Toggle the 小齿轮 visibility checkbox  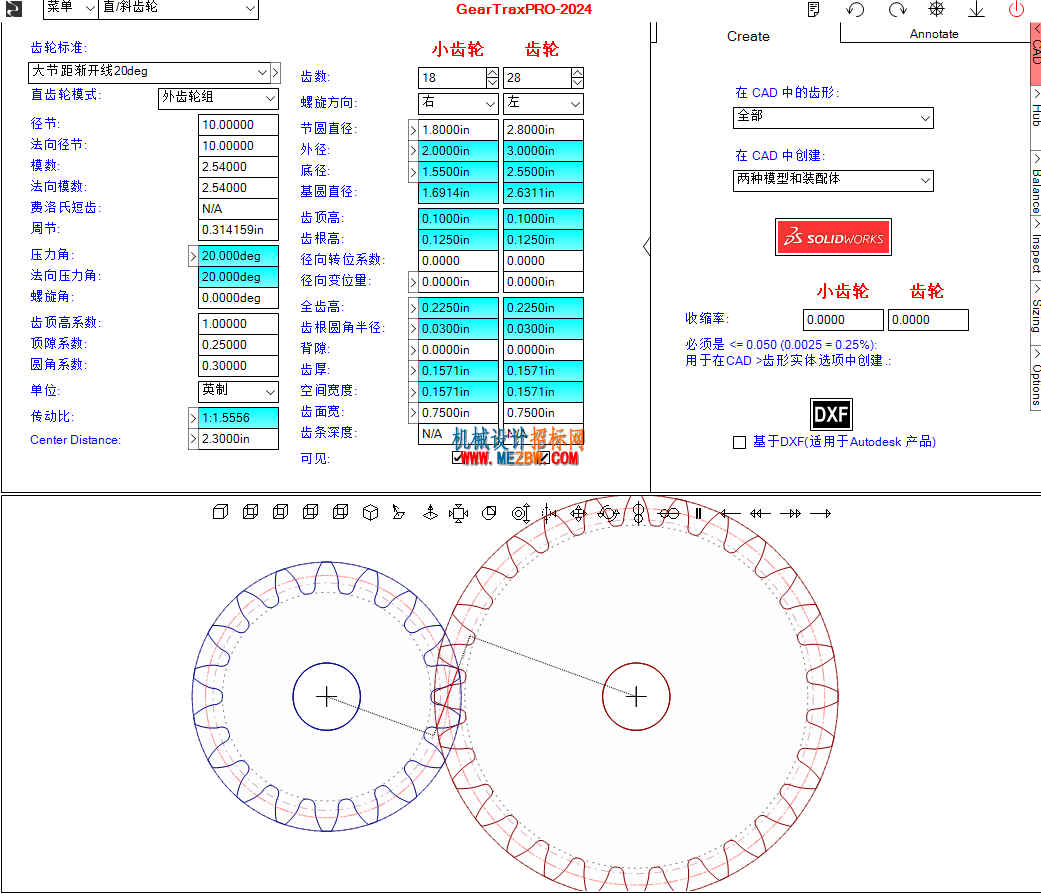(x=457, y=457)
